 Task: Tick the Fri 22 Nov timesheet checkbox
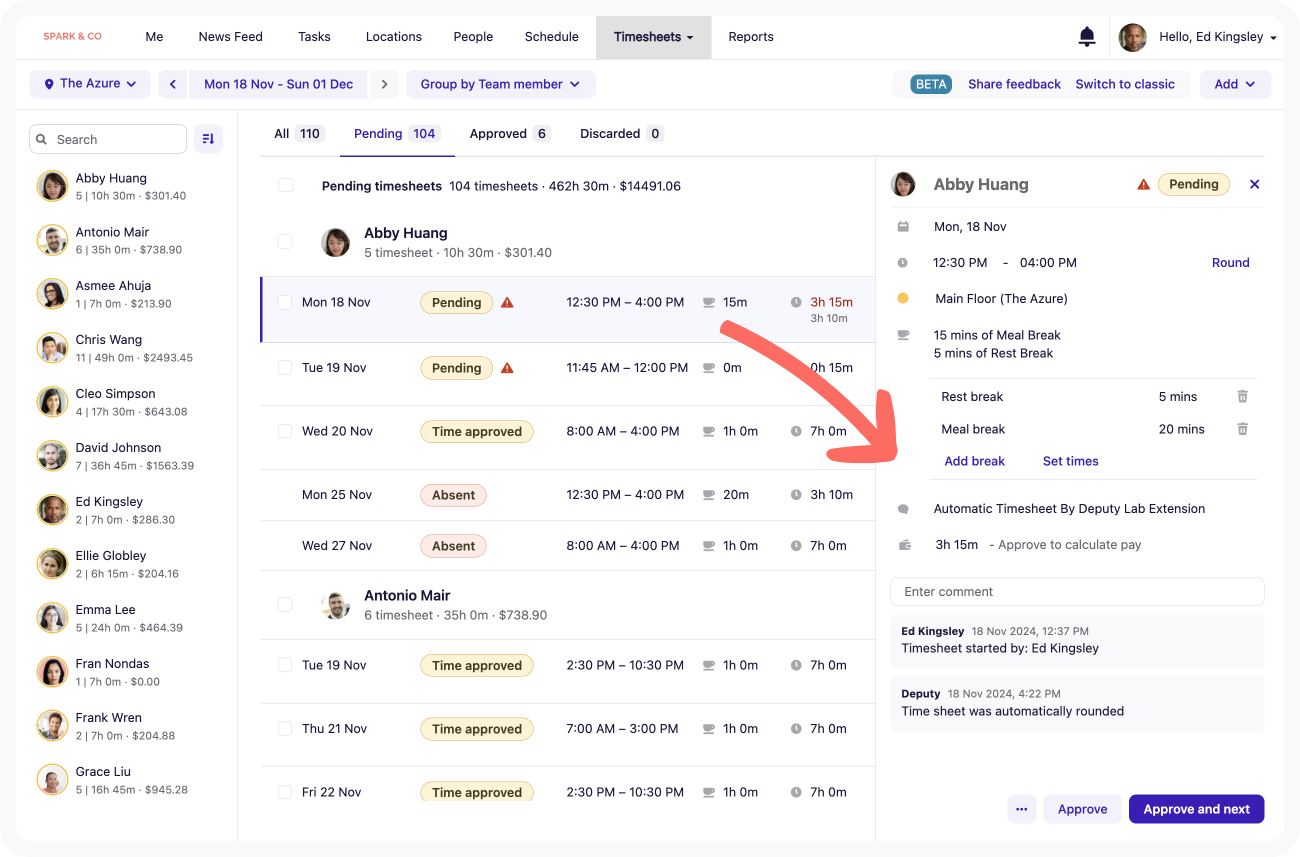(285, 792)
